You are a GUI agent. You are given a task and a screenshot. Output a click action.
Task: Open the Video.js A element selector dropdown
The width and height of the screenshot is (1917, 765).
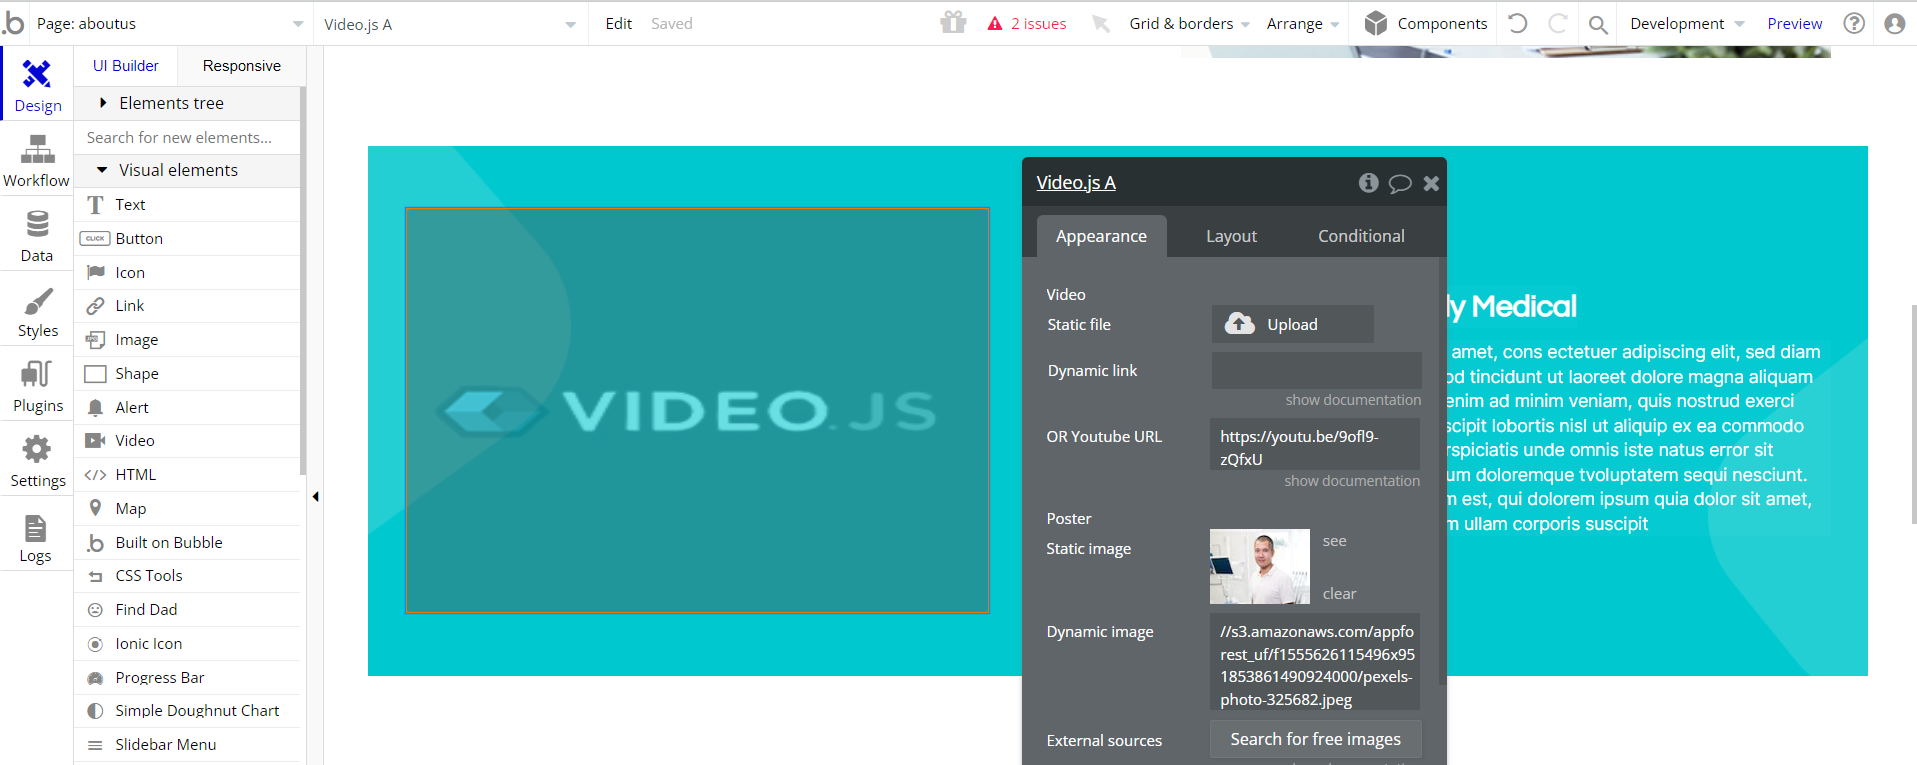[x=450, y=24]
